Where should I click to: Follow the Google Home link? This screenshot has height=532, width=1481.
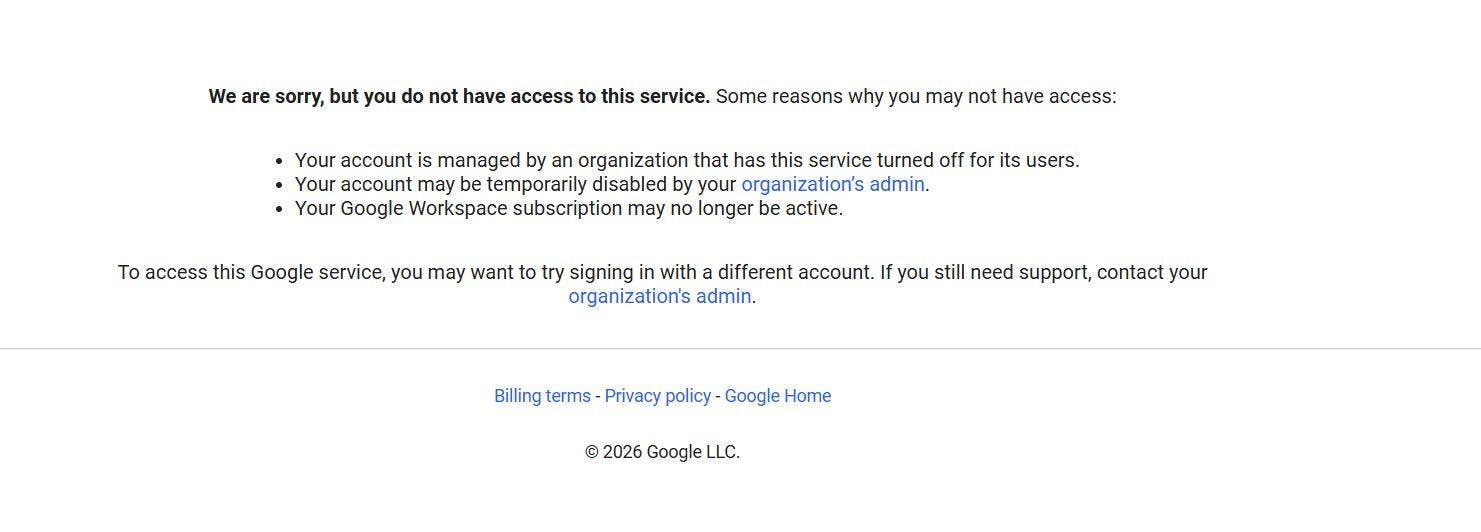tap(777, 396)
